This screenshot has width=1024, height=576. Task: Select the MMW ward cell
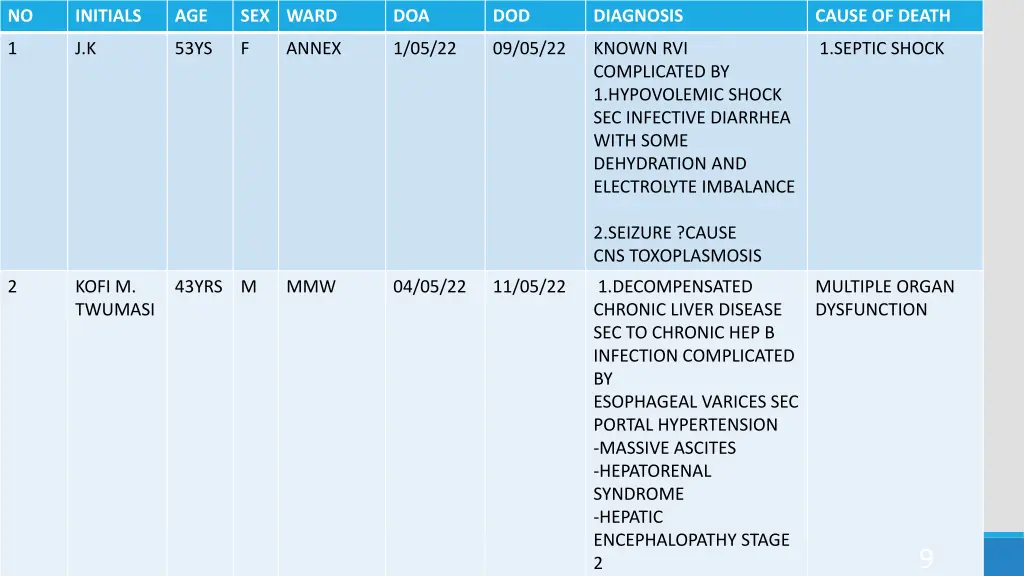tap(332, 423)
